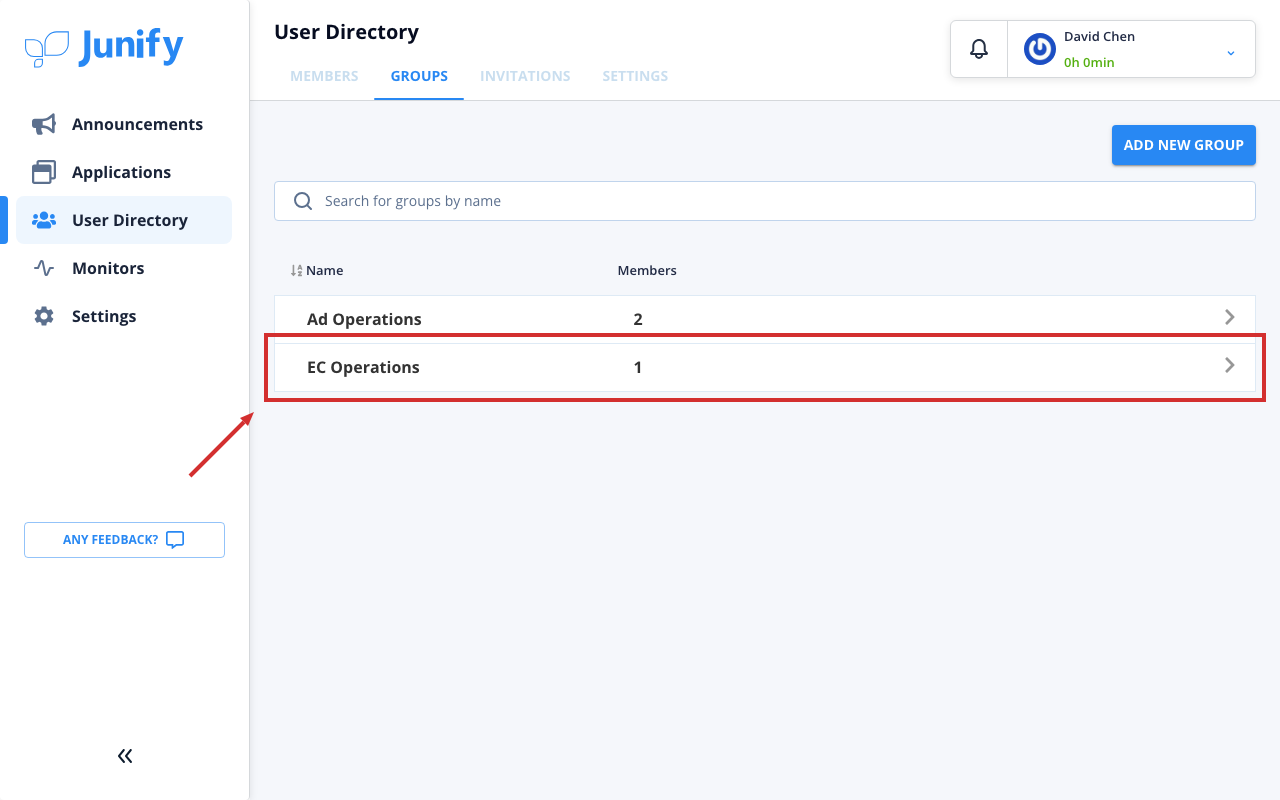Collapse the sidebar with double chevron
Image resolution: width=1280 pixels, height=800 pixels.
pos(125,756)
